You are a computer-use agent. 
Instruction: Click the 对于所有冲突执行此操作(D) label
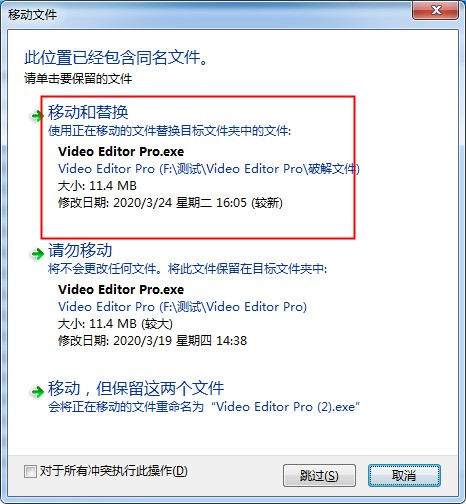tap(113, 471)
